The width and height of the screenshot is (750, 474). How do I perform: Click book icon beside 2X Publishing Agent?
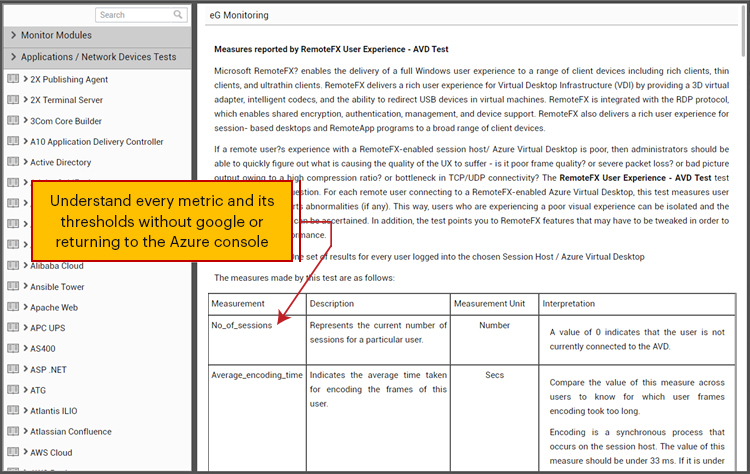[13, 78]
